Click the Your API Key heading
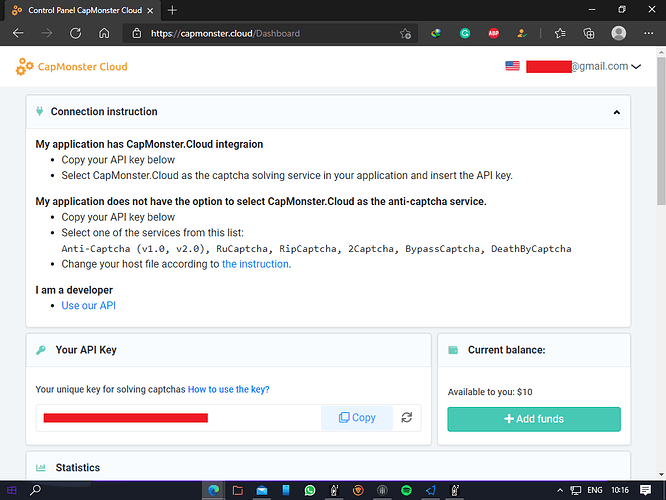 (86, 350)
